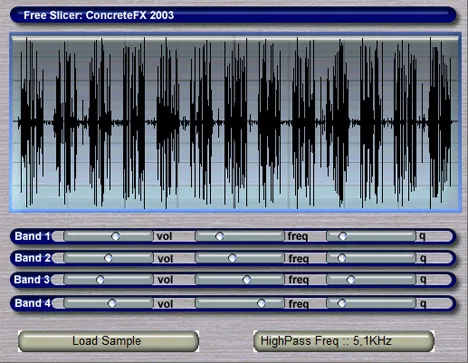Select the Band 4 label

(32, 303)
